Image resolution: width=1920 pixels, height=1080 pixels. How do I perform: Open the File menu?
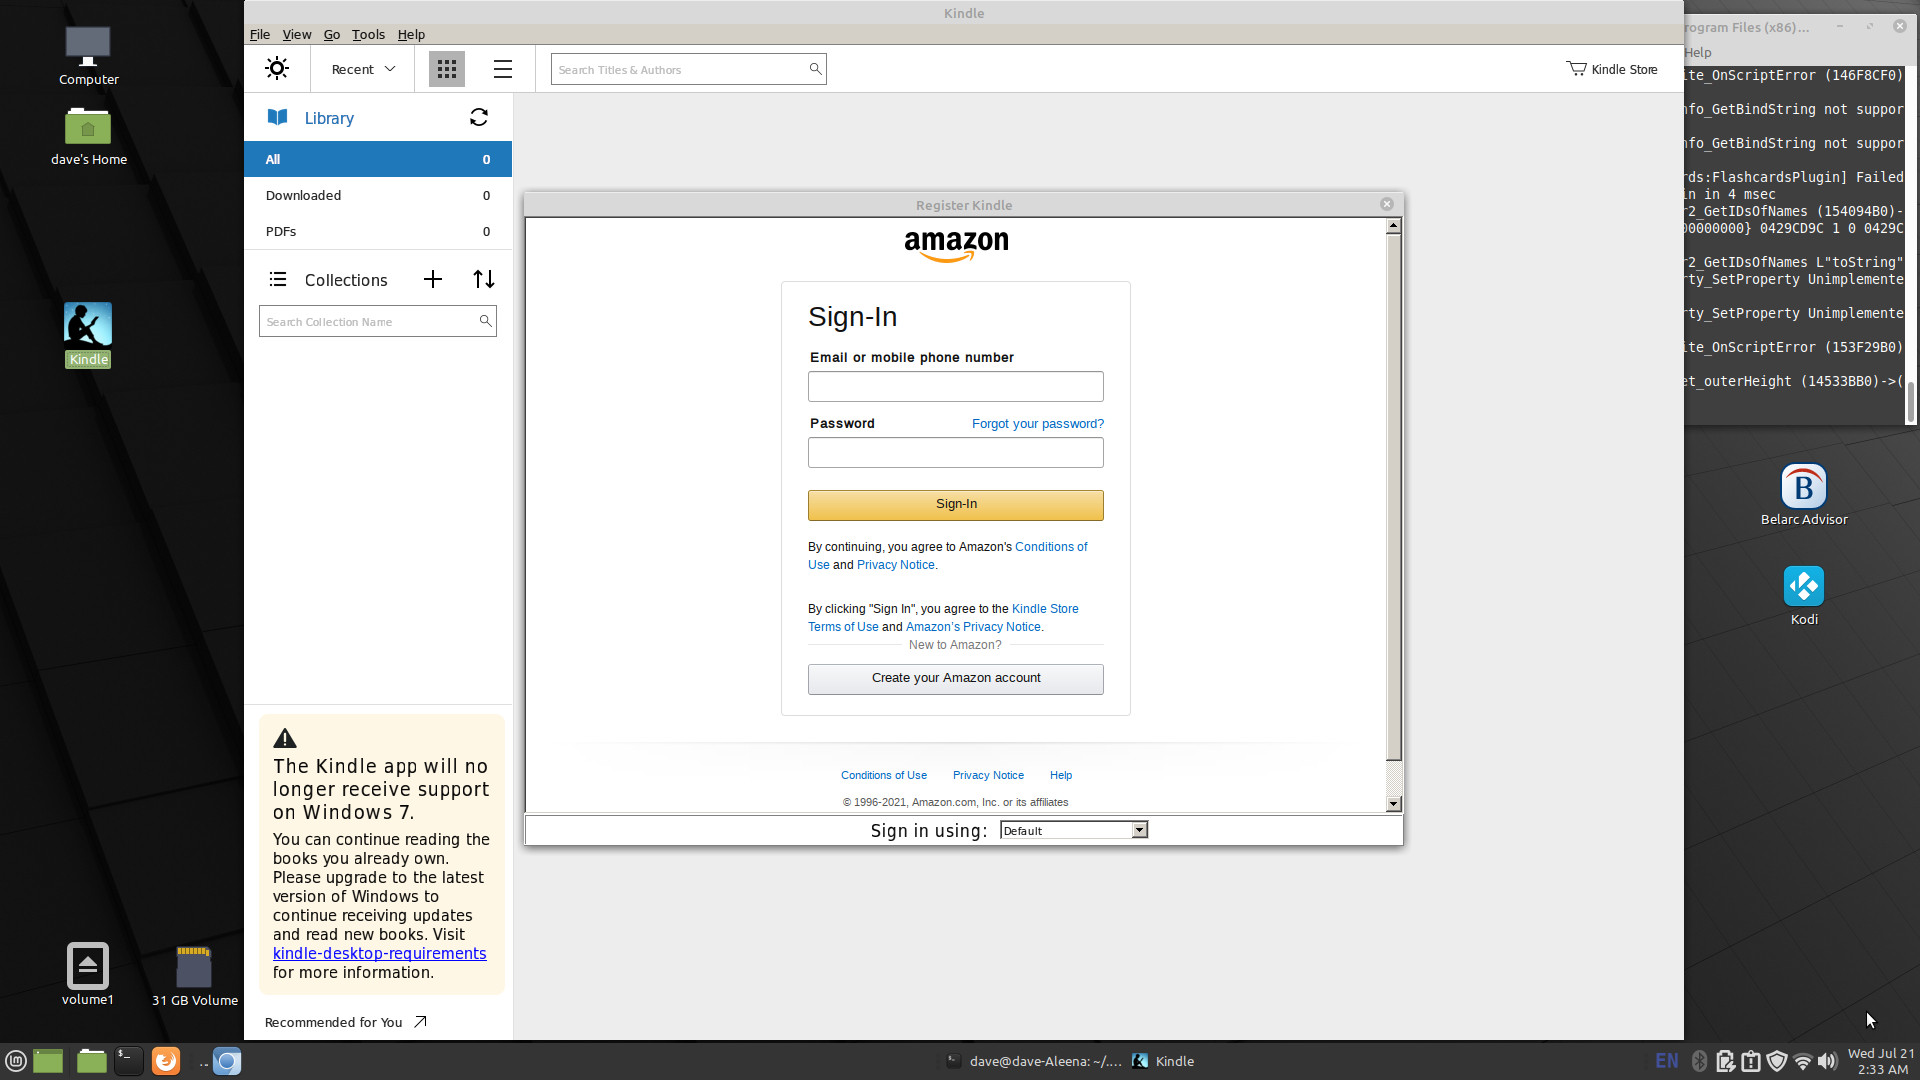click(x=260, y=34)
